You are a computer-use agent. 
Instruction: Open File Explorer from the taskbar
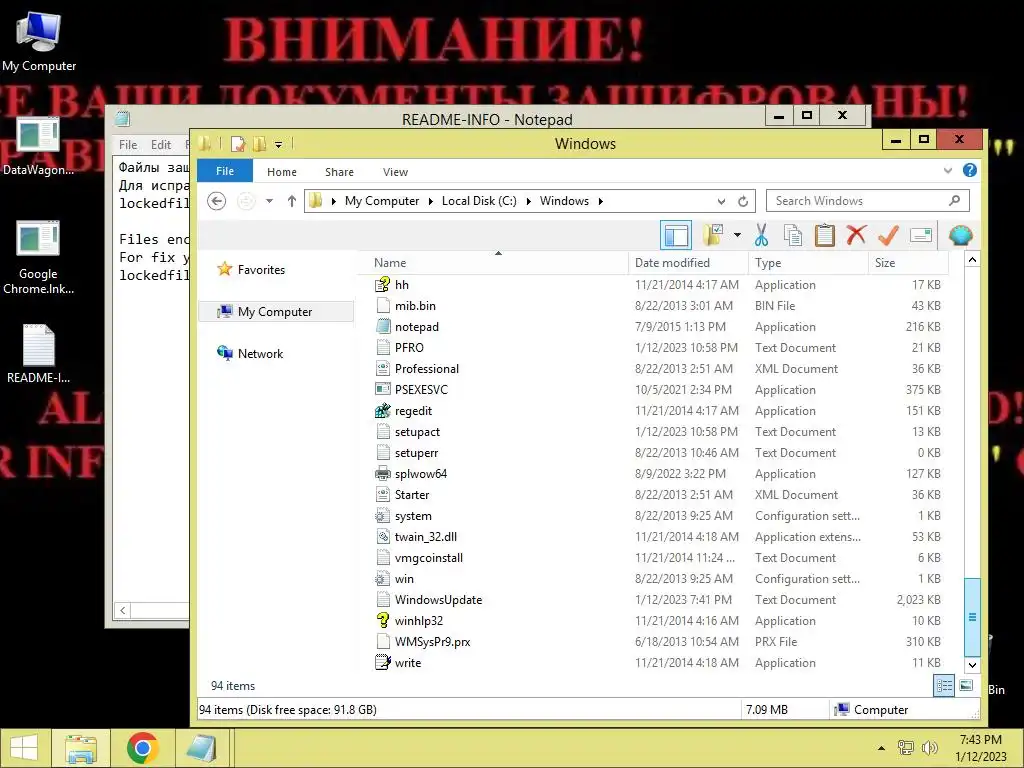point(81,748)
